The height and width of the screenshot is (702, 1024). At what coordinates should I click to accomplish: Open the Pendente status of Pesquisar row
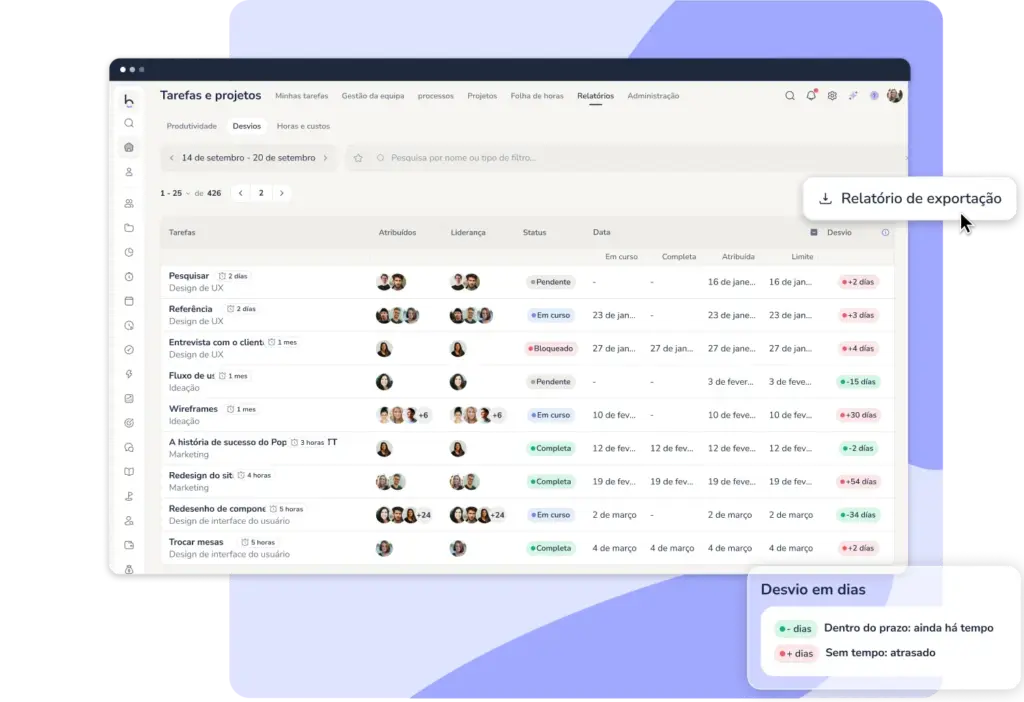coord(551,282)
